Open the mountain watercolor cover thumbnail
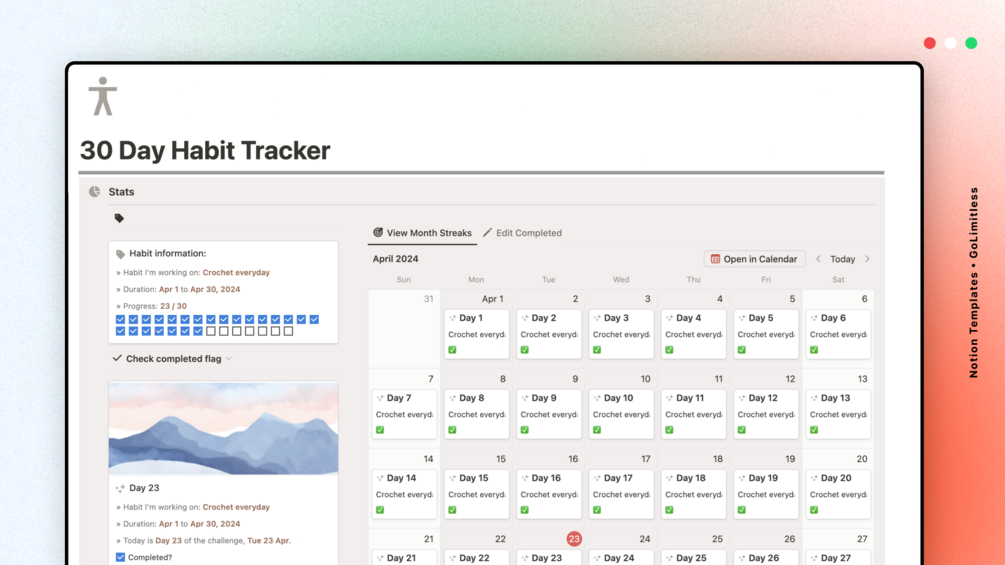1005x565 pixels. (224, 428)
